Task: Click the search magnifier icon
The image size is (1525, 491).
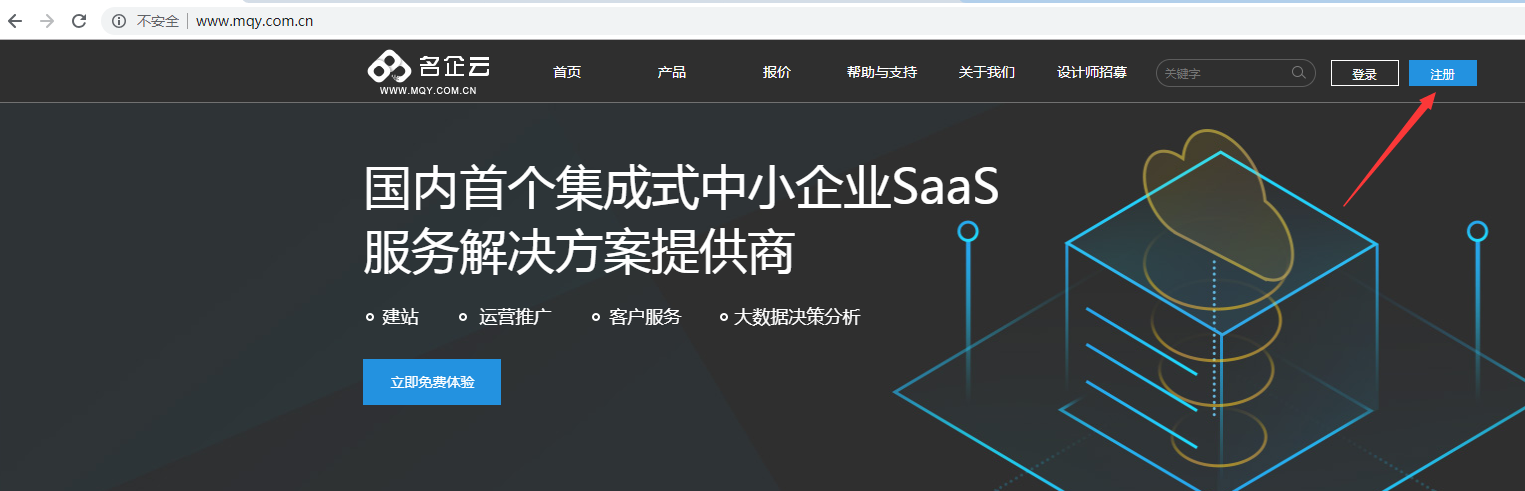Action: [x=1299, y=72]
